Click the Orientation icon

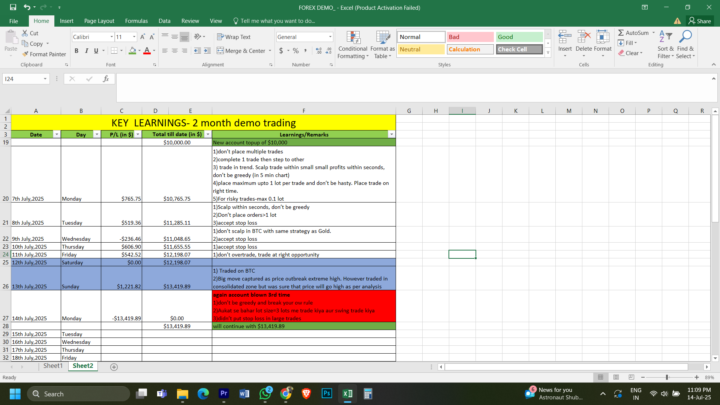click(198, 37)
